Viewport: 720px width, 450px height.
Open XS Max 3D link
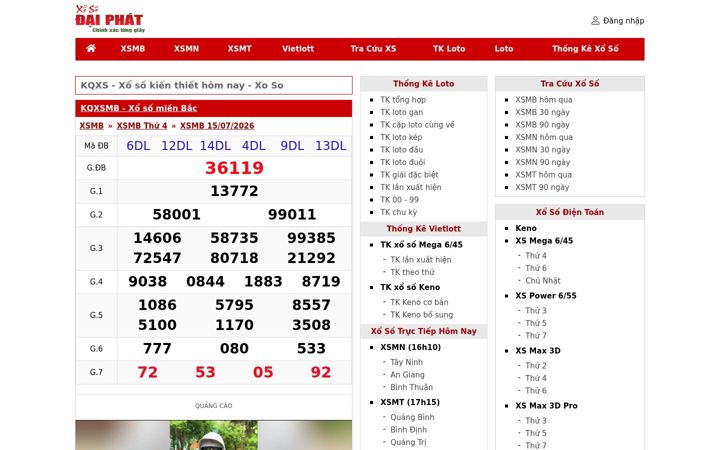tap(538, 351)
